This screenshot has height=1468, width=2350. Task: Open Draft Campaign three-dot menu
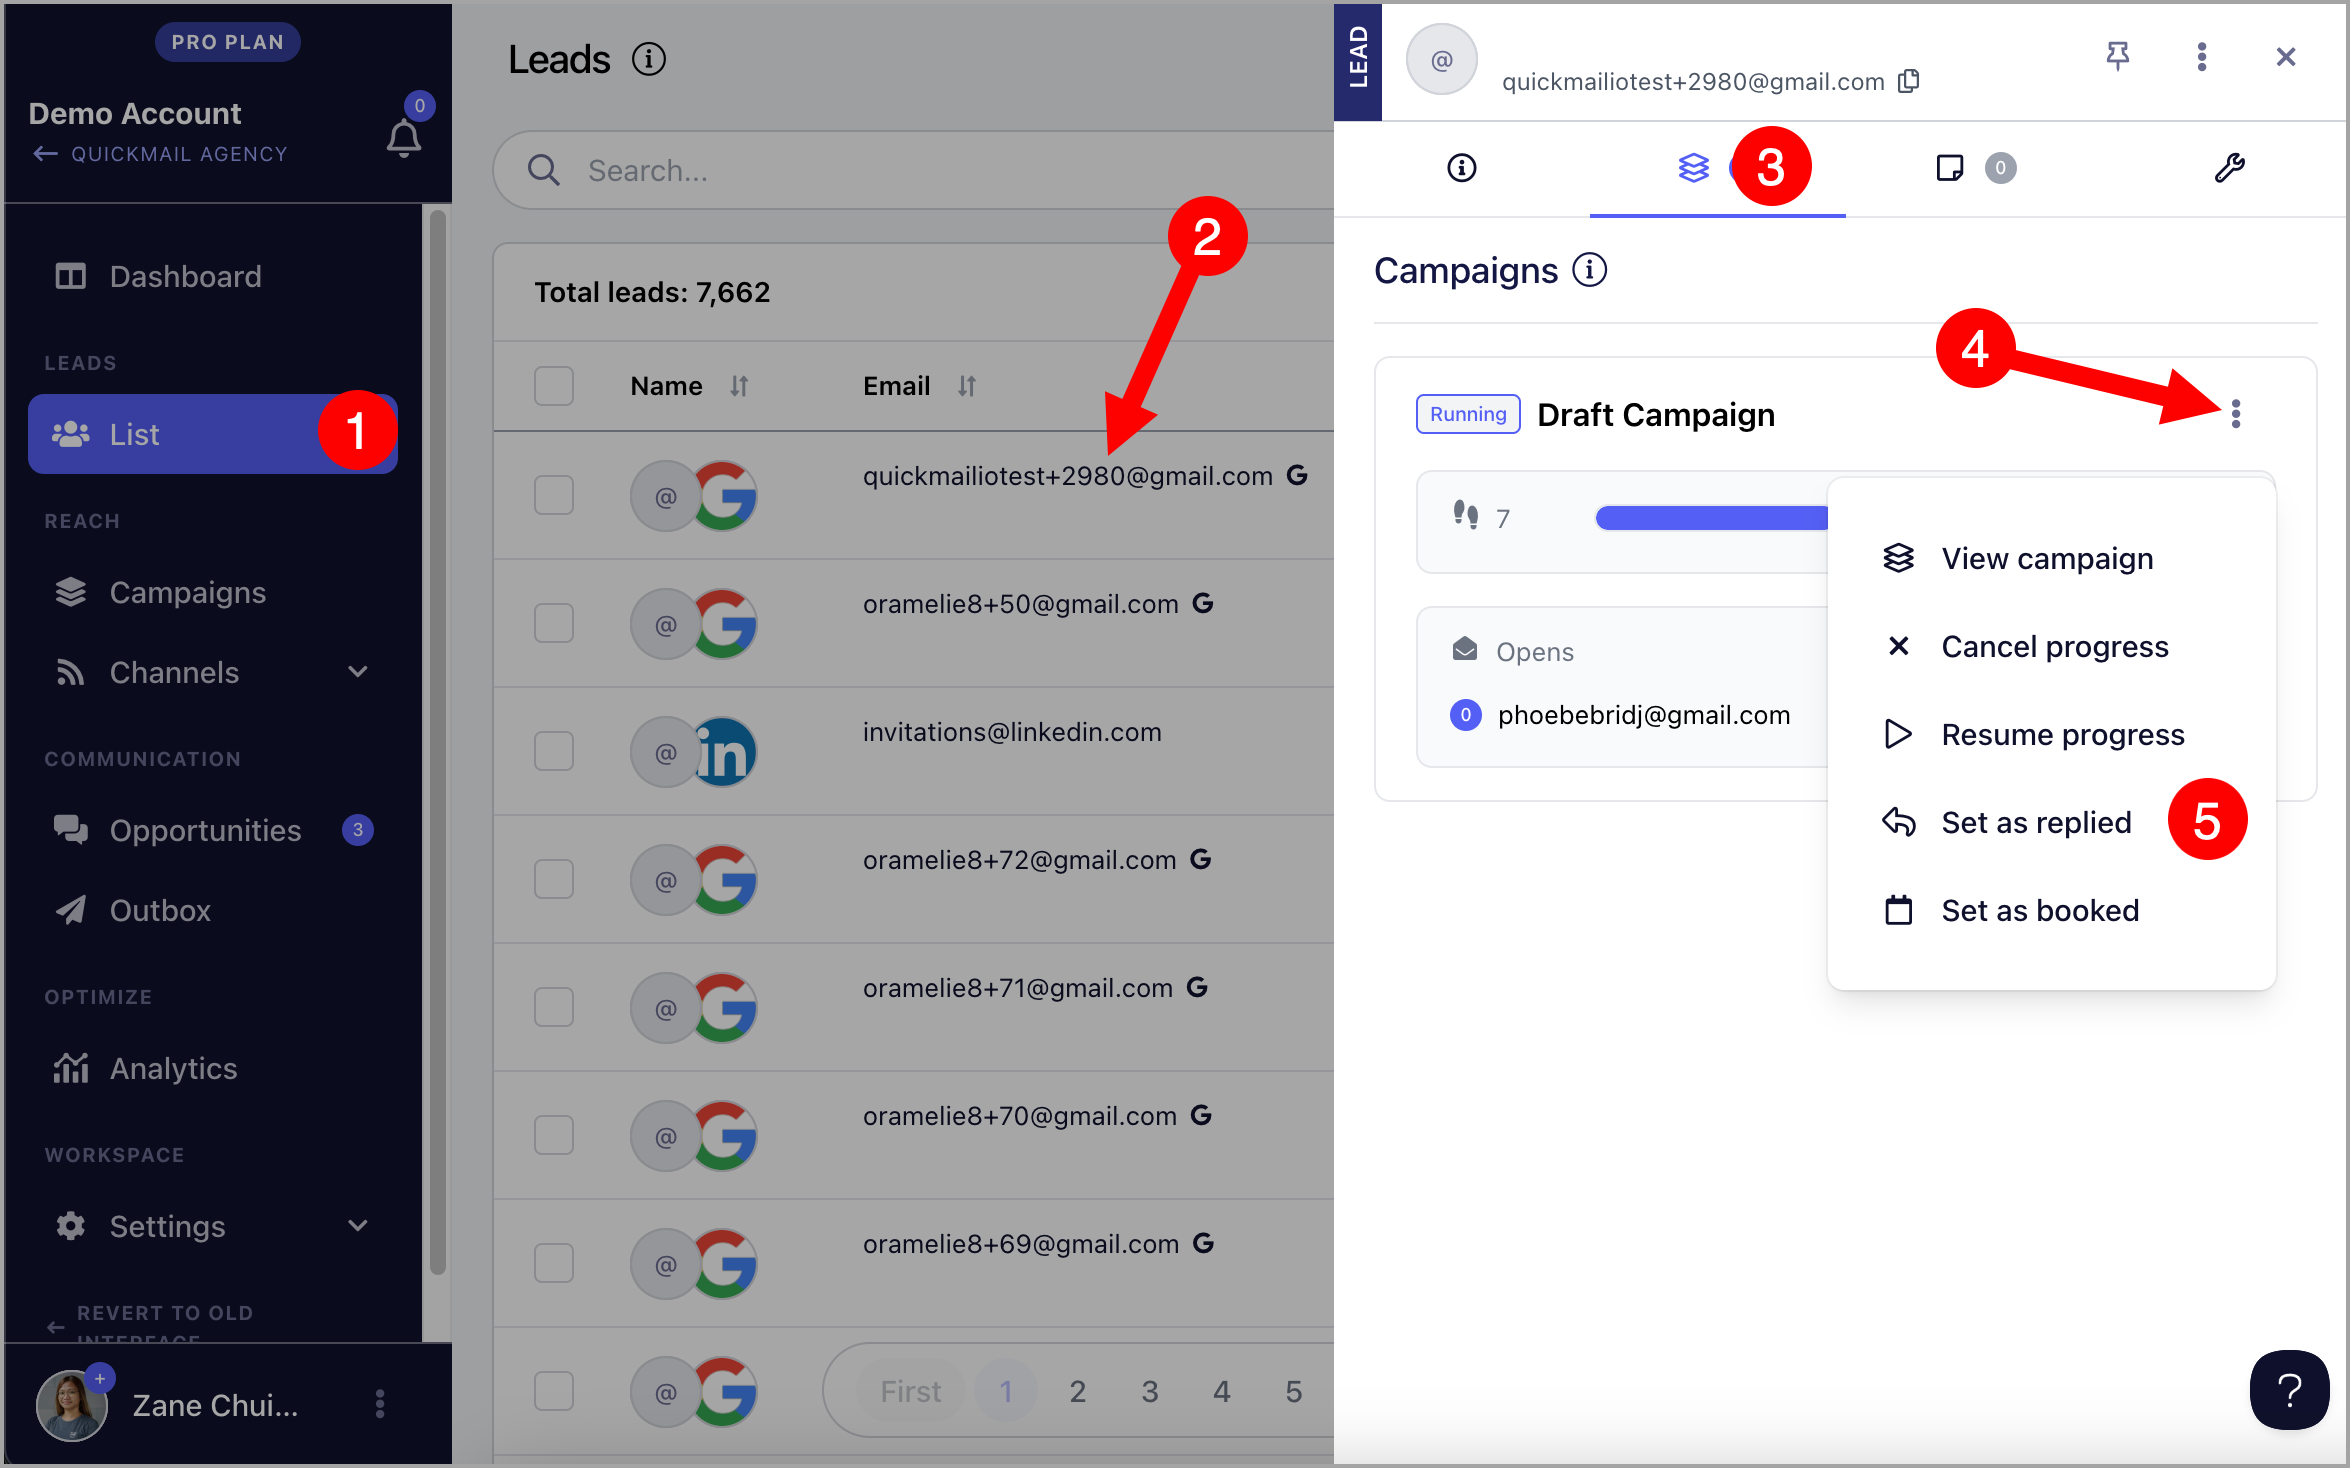[2236, 414]
